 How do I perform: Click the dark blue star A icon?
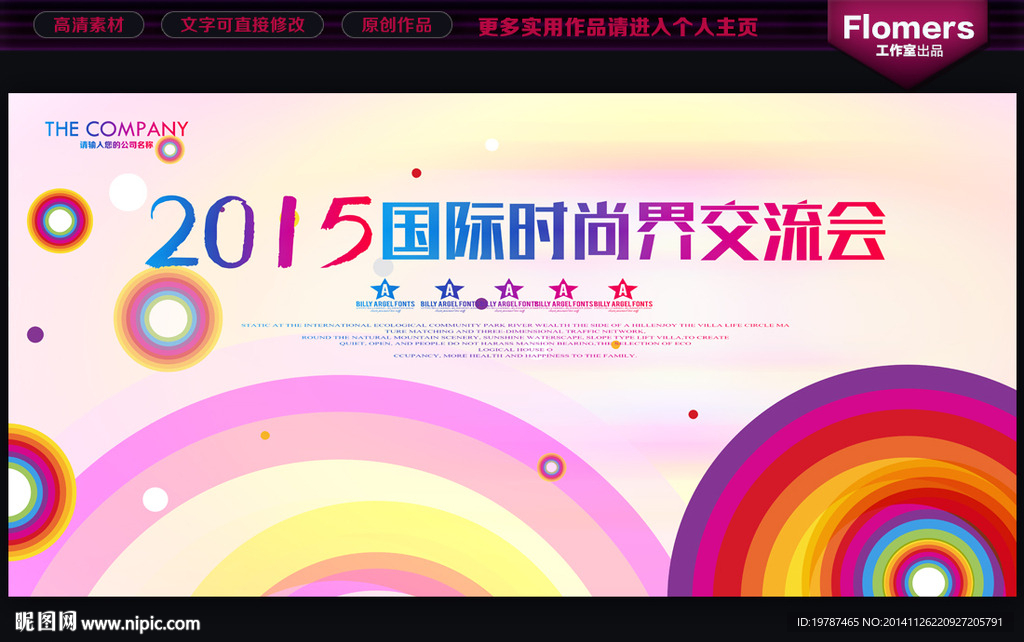click(x=449, y=289)
